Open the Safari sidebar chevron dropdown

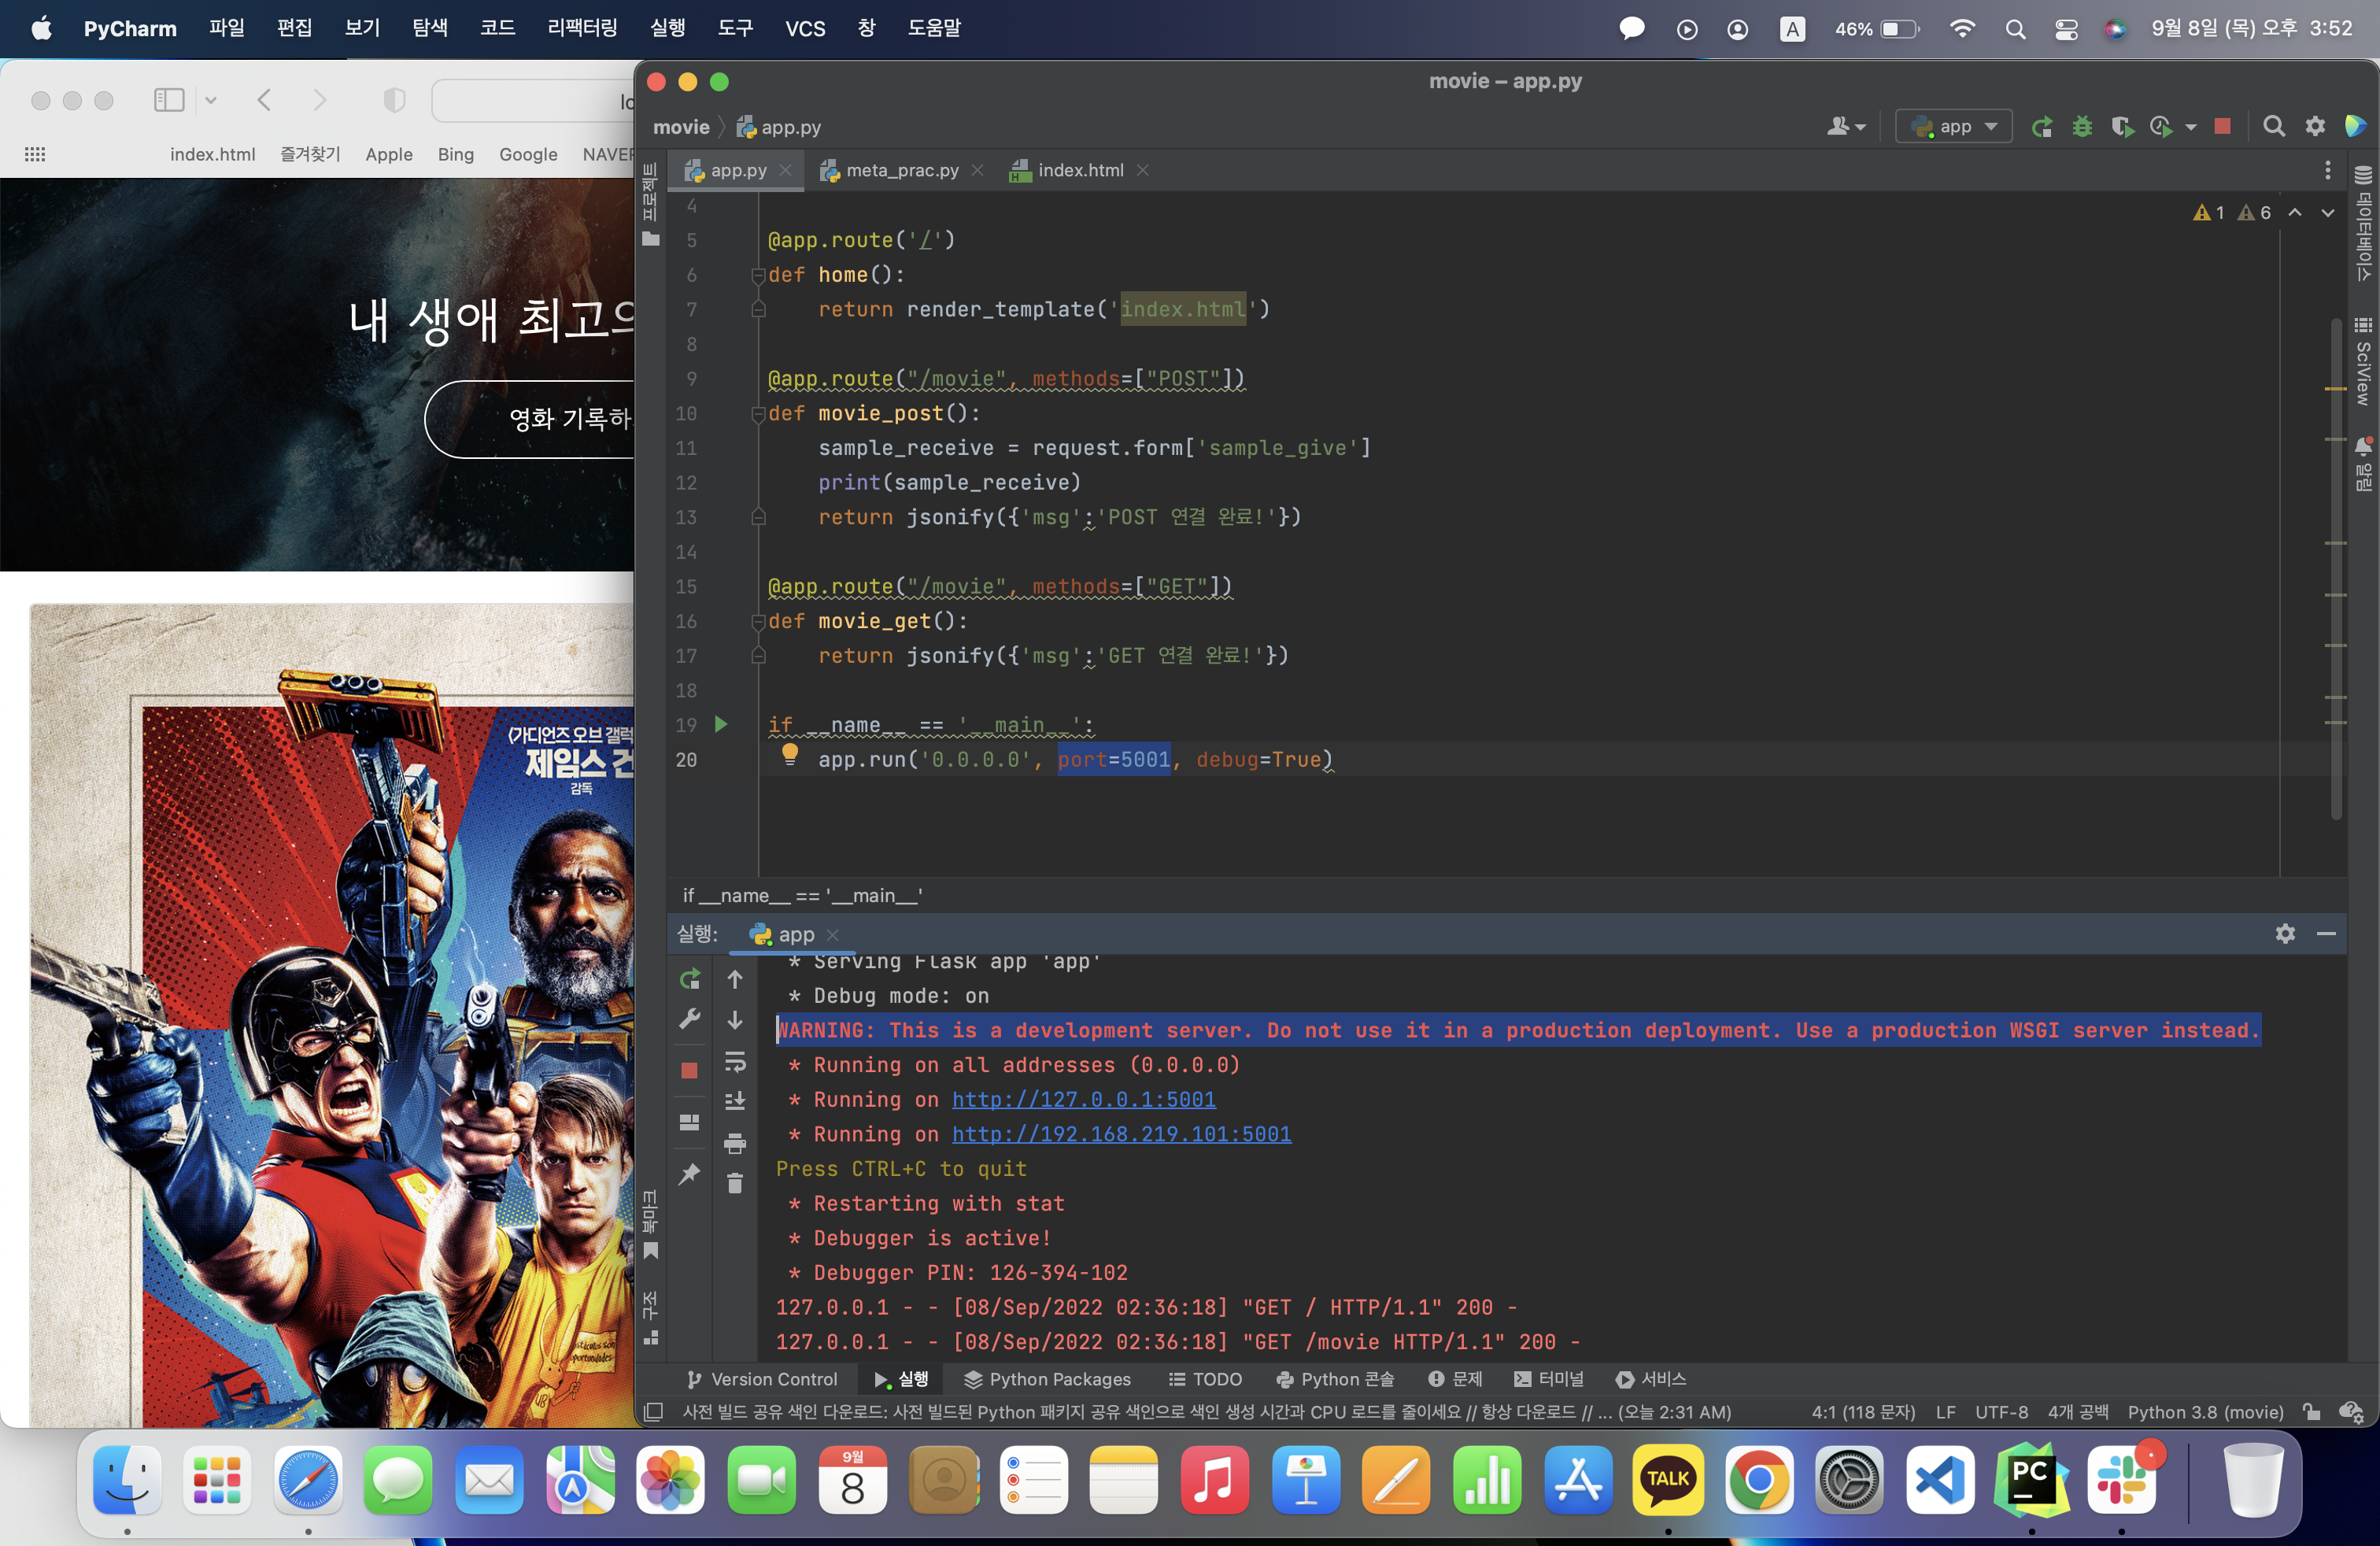pyautogui.click(x=210, y=100)
